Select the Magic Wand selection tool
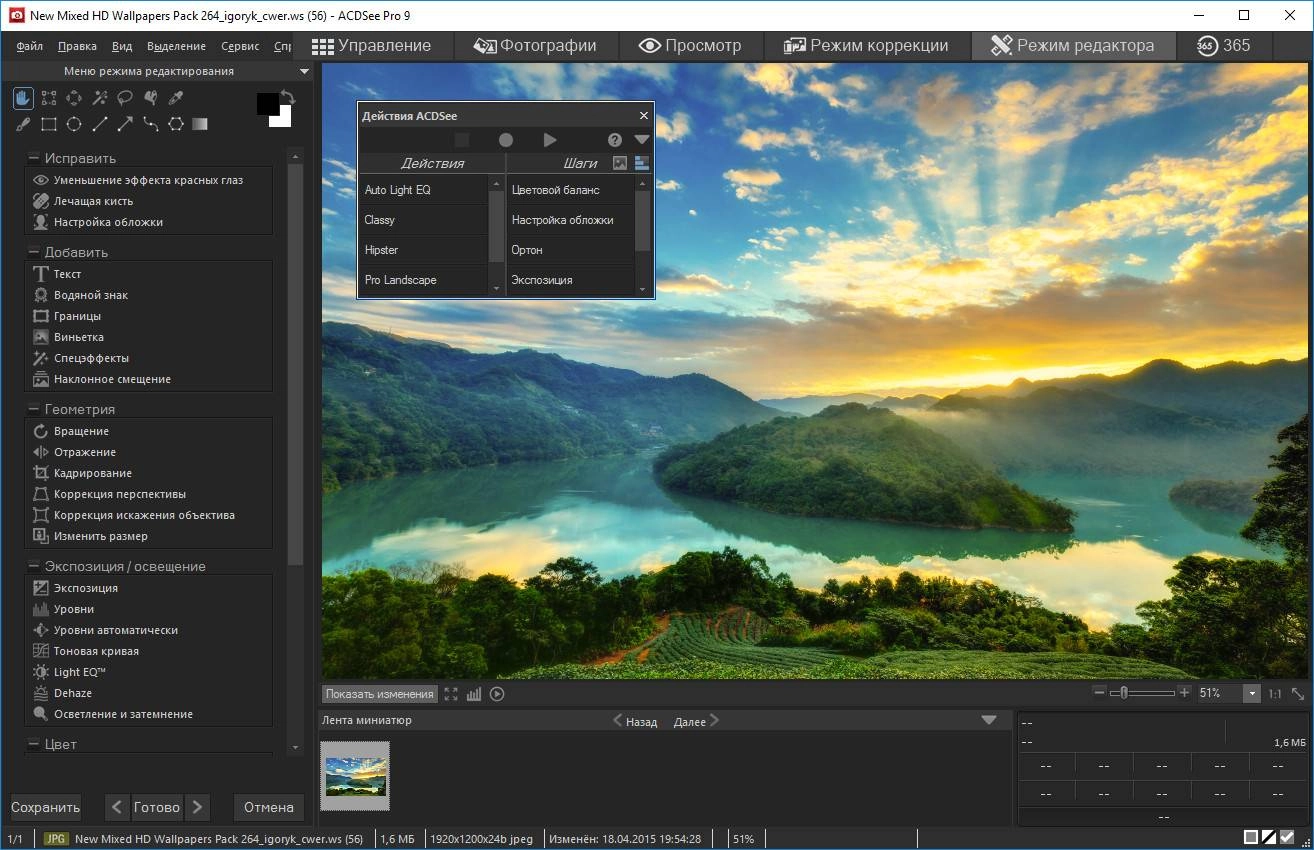Viewport: 1314px width, 850px height. coord(100,98)
